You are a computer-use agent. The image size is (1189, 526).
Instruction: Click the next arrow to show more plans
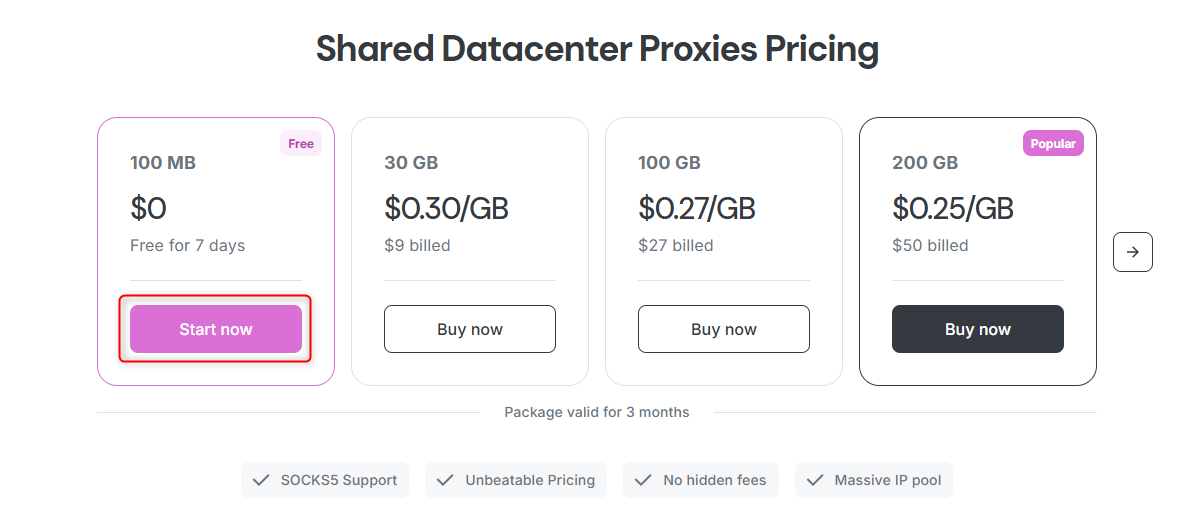coord(1132,252)
